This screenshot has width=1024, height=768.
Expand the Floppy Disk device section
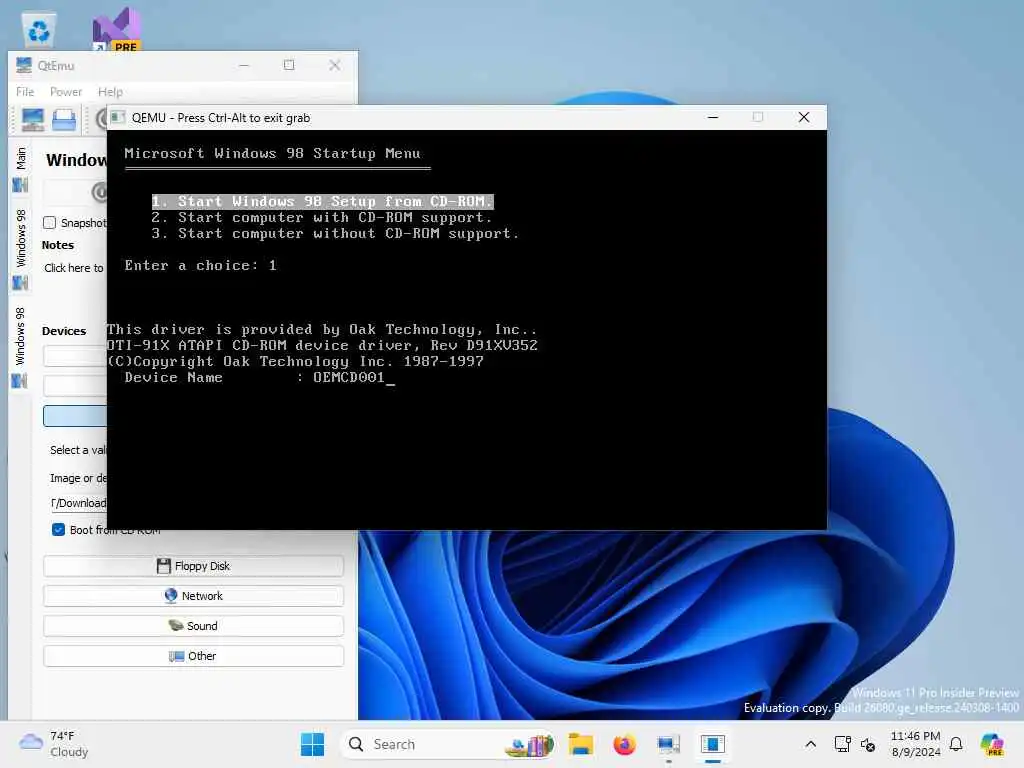point(193,566)
